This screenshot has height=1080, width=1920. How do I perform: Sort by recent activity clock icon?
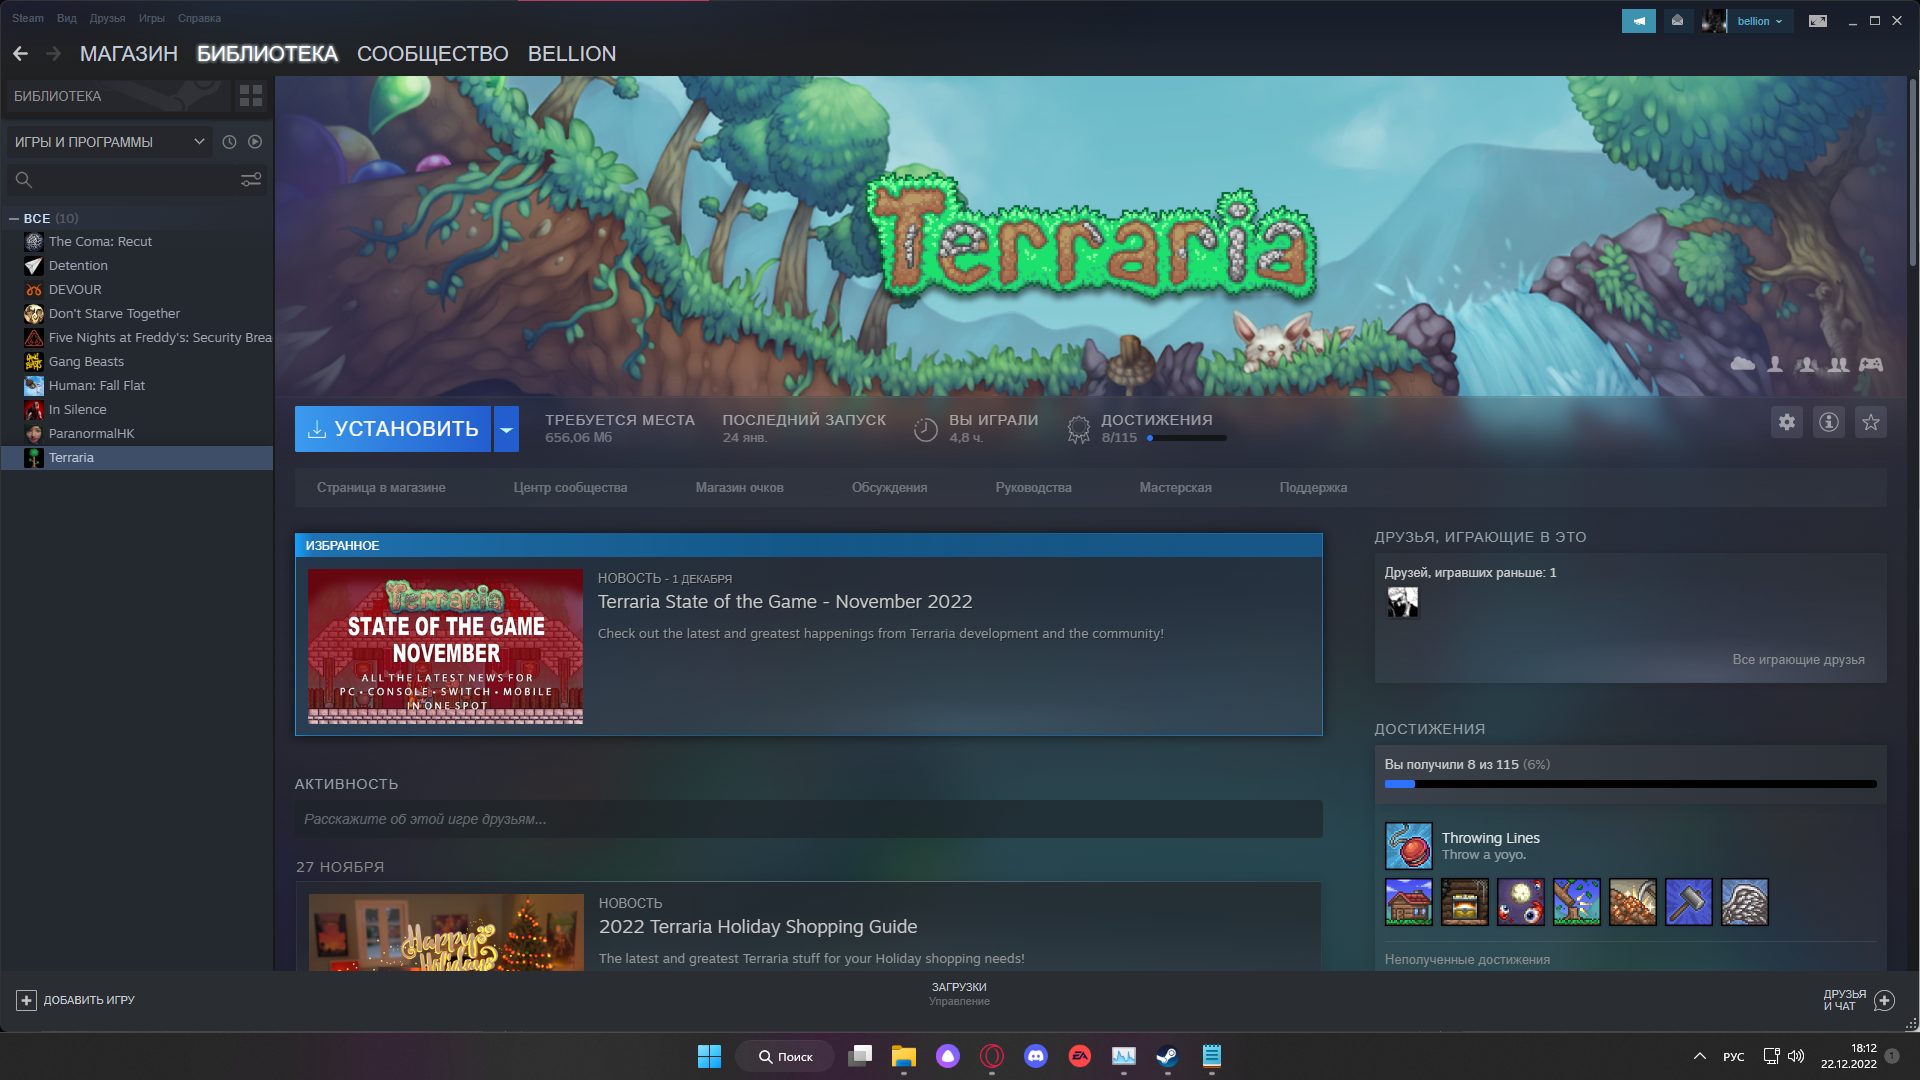(229, 142)
